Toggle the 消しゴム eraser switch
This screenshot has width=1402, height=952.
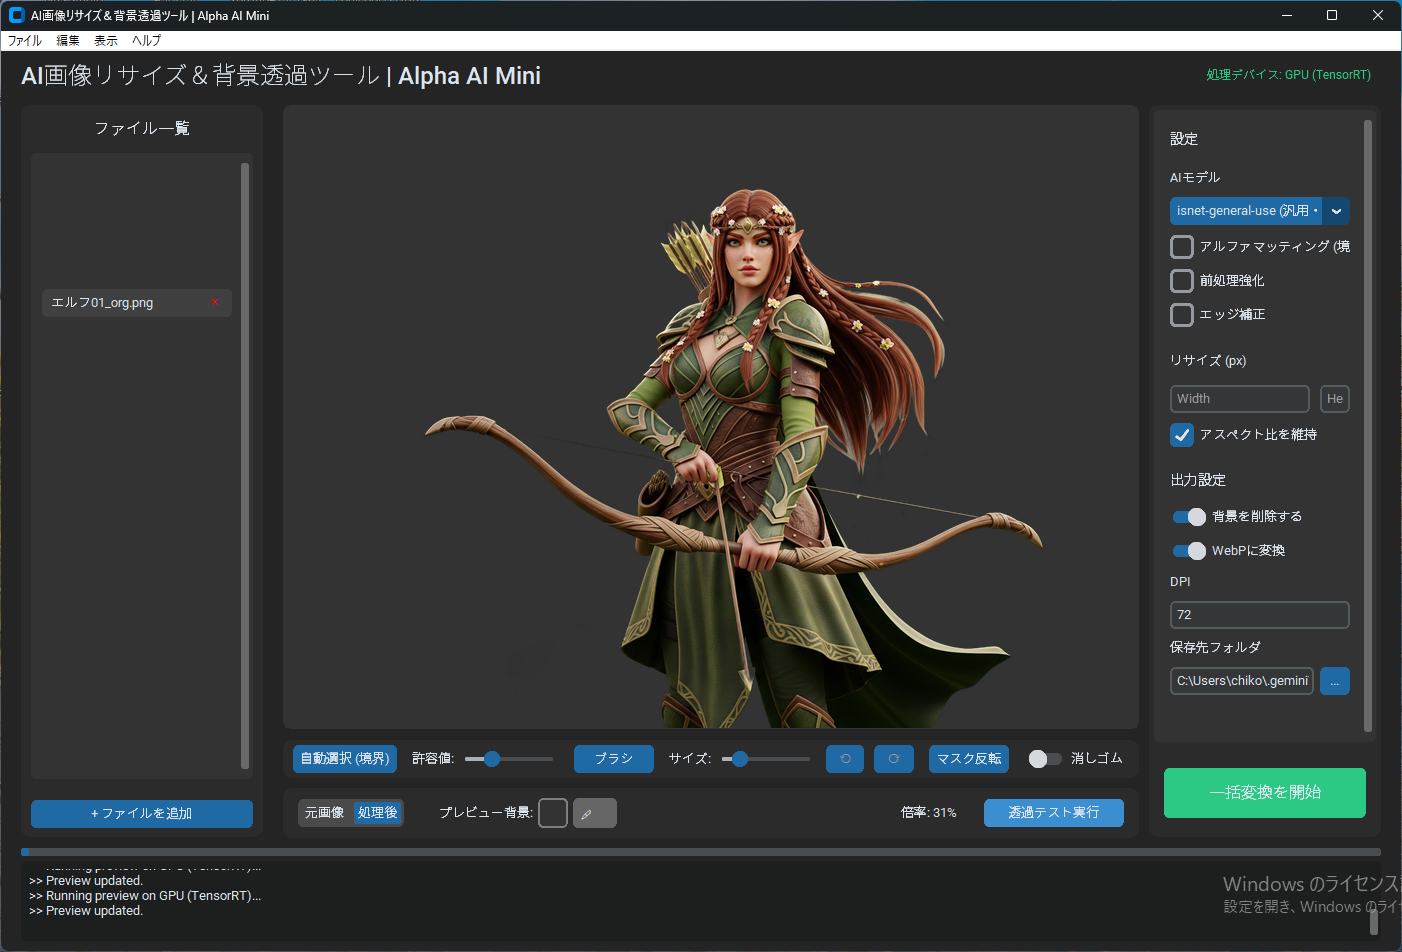tap(1044, 759)
